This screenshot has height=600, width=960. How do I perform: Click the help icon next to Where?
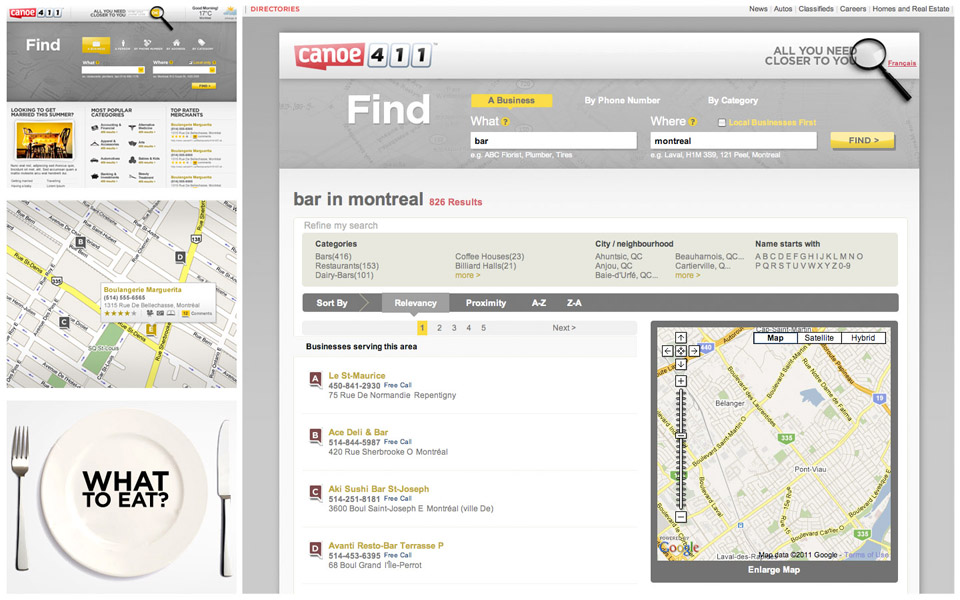[694, 122]
